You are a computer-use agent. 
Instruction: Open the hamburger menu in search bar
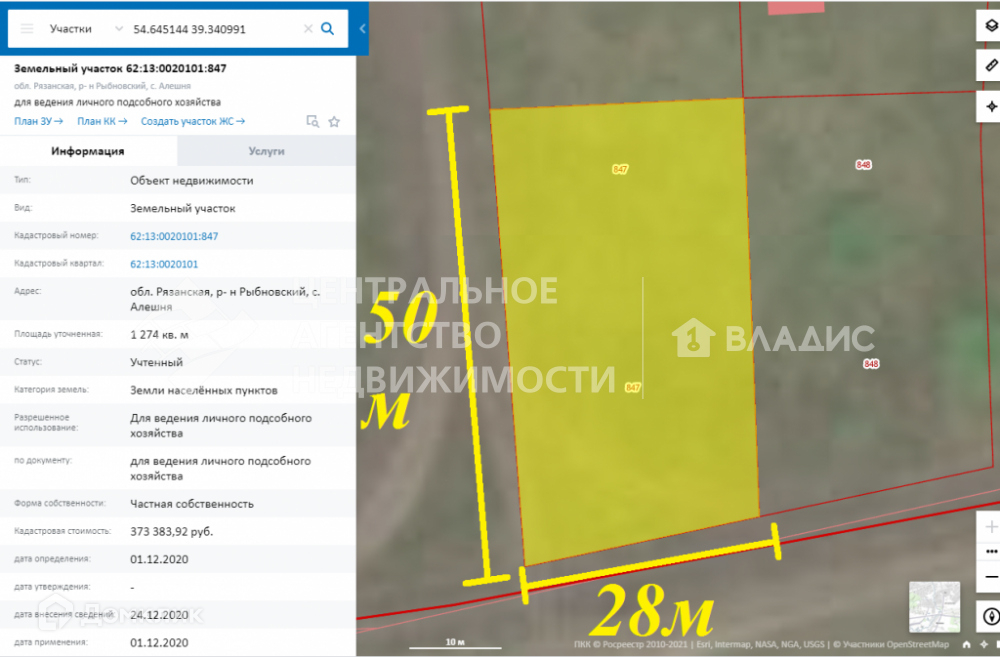27,29
